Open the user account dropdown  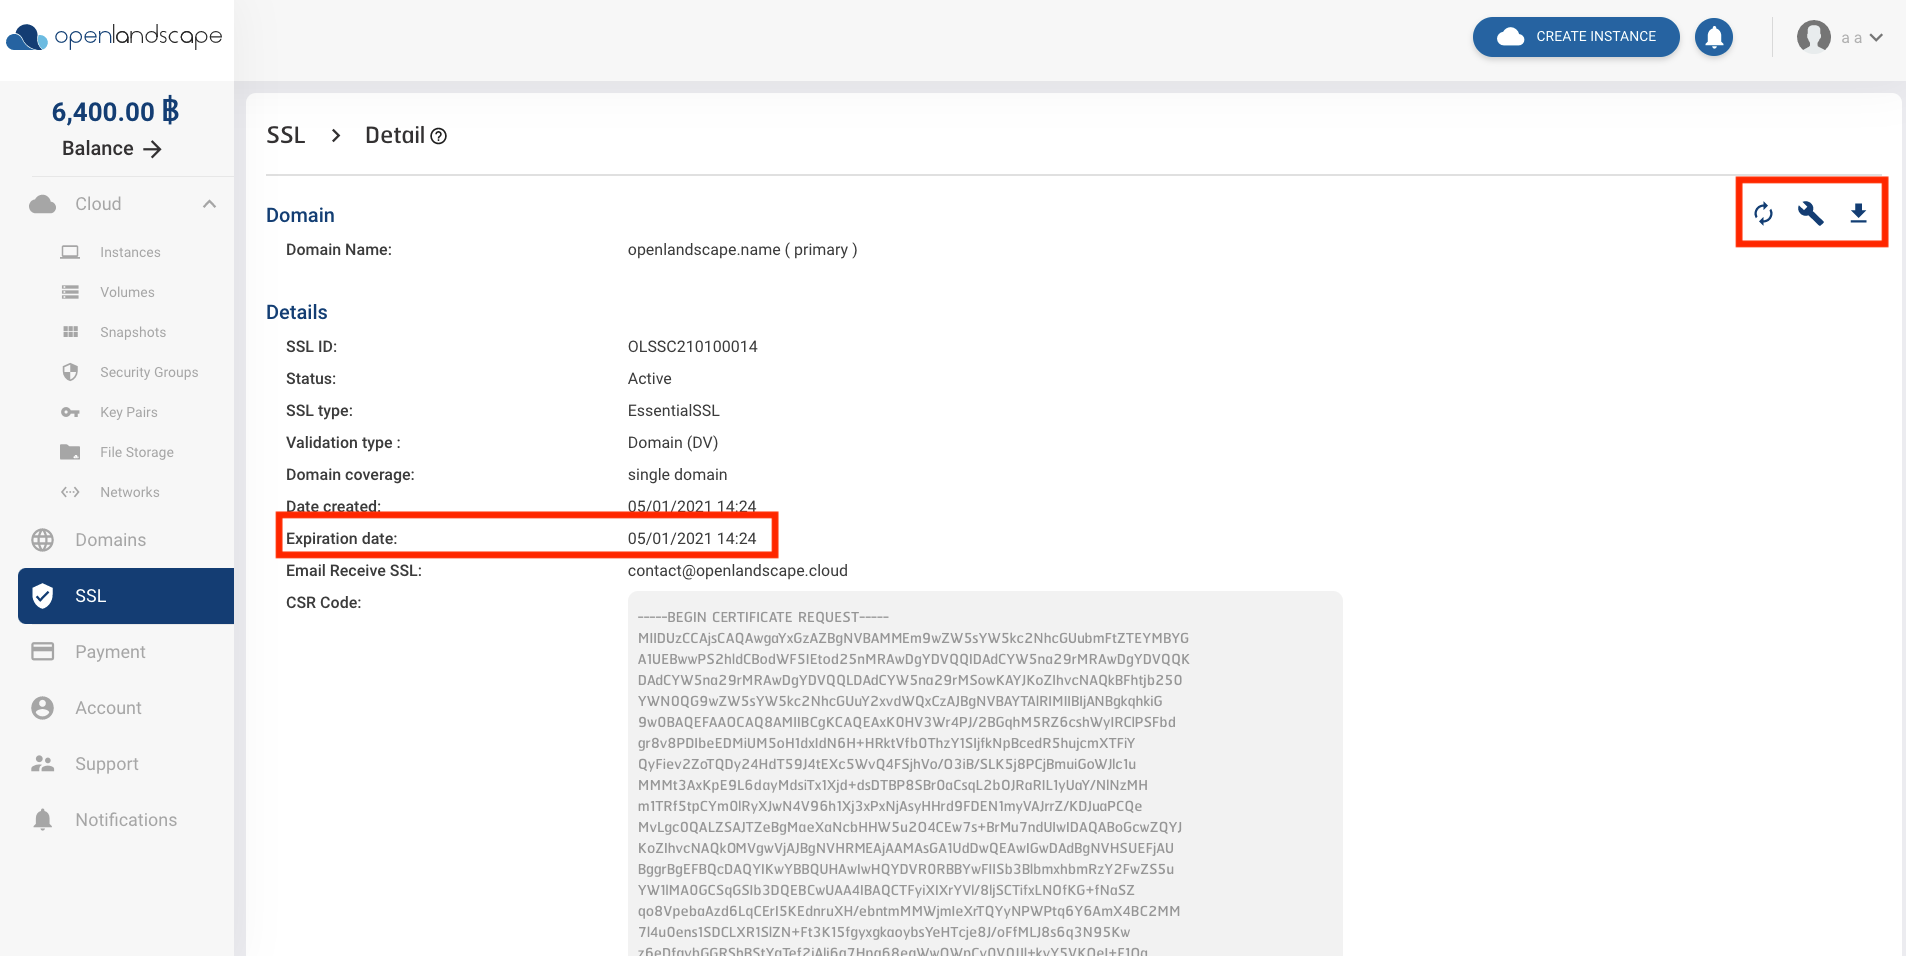click(x=1875, y=37)
